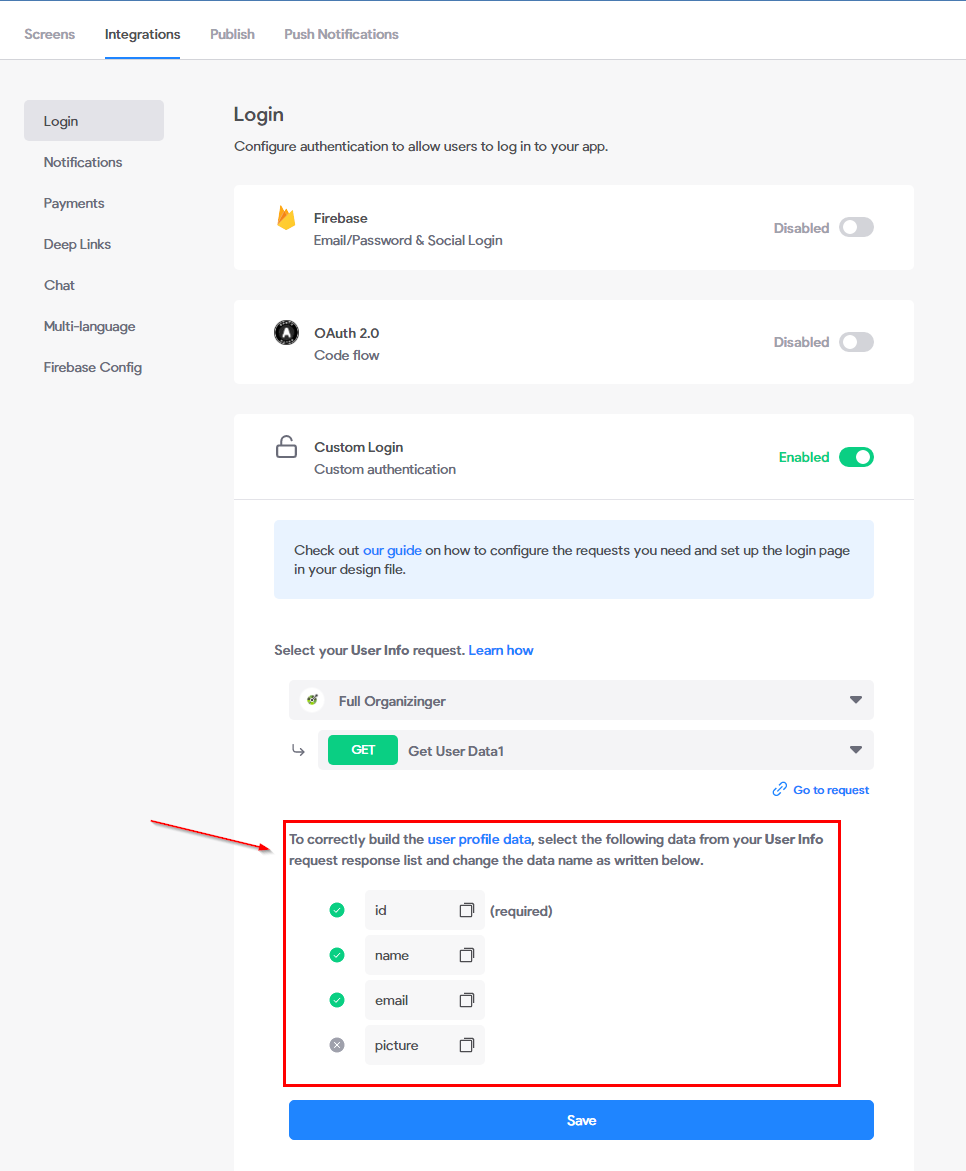Open the Get User Data1 request dropdown

point(595,750)
